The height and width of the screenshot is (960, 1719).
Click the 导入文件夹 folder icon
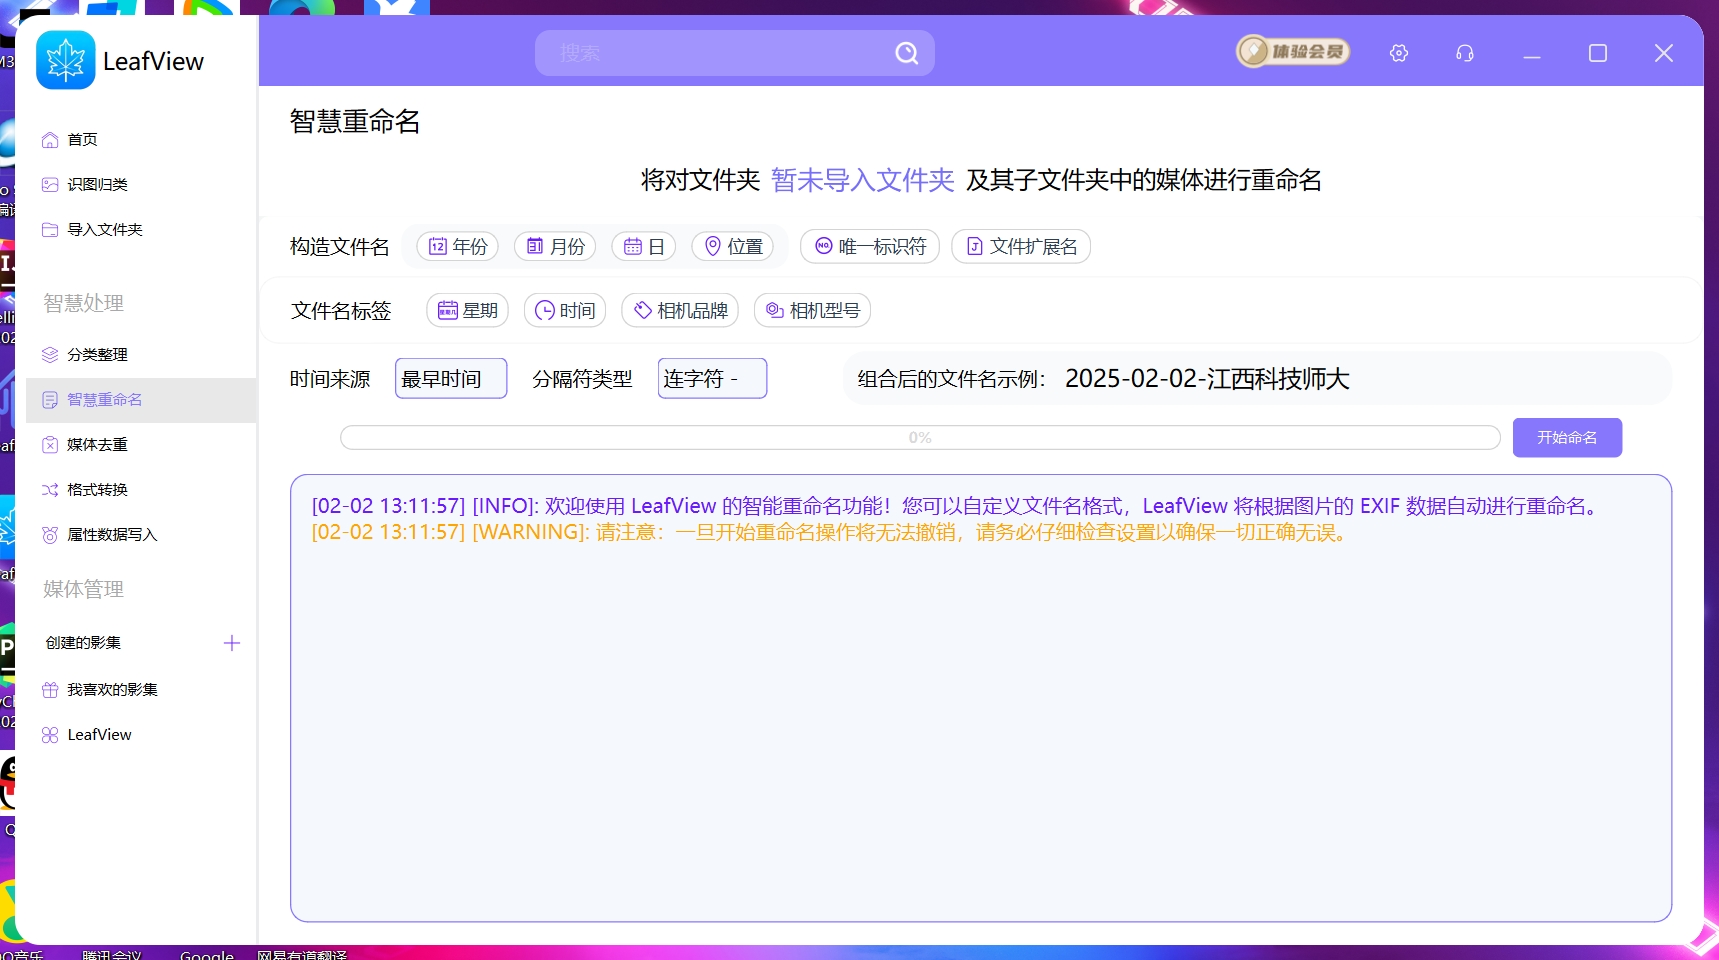pos(50,230)
